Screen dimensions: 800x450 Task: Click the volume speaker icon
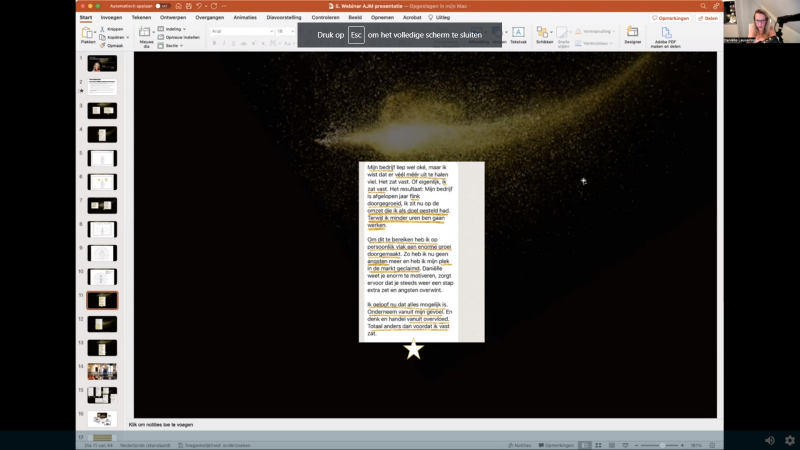click(x=769, y=440)
